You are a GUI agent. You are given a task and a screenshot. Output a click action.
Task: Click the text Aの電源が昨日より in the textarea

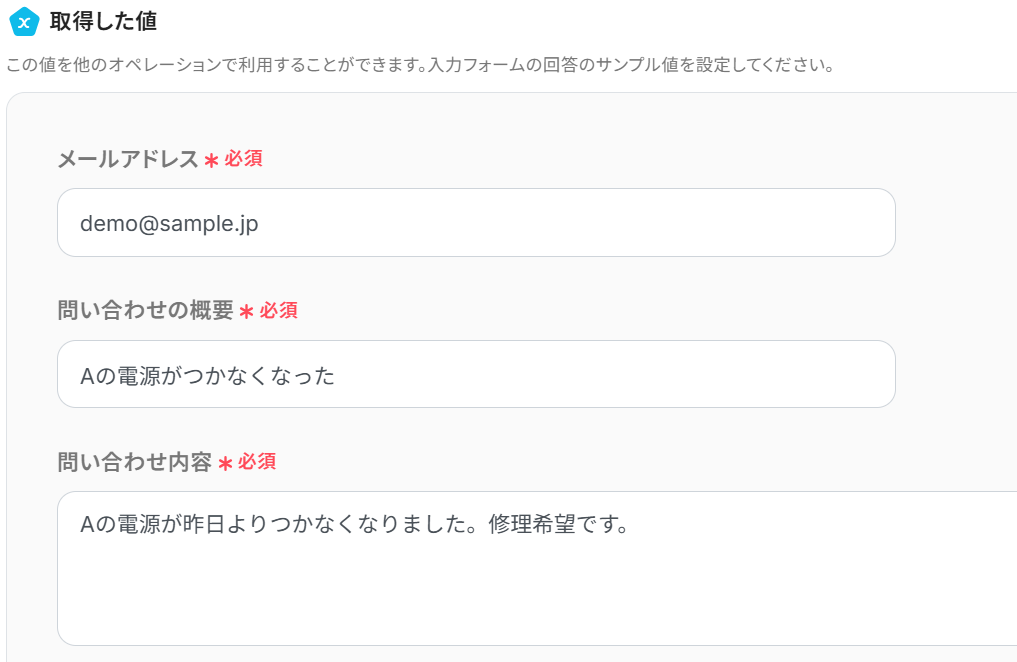(x=170, y=524)
